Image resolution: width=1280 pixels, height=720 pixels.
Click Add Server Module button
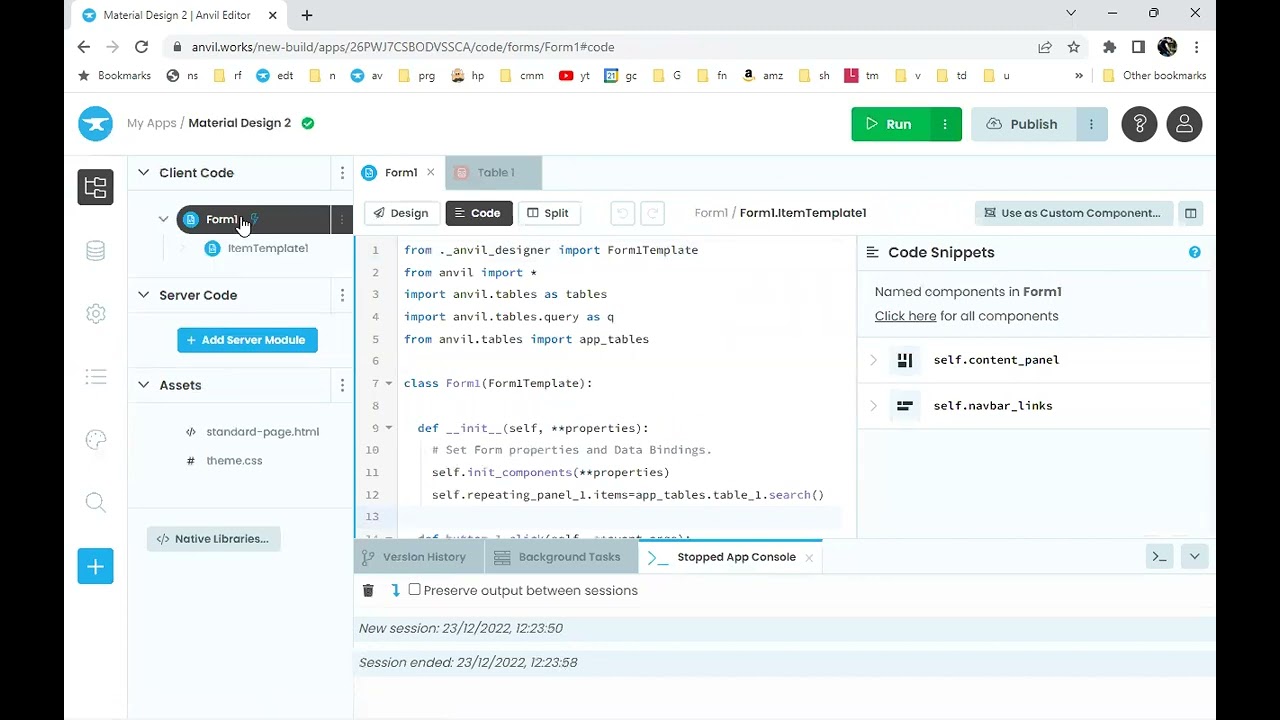click(x=248, y=340)
